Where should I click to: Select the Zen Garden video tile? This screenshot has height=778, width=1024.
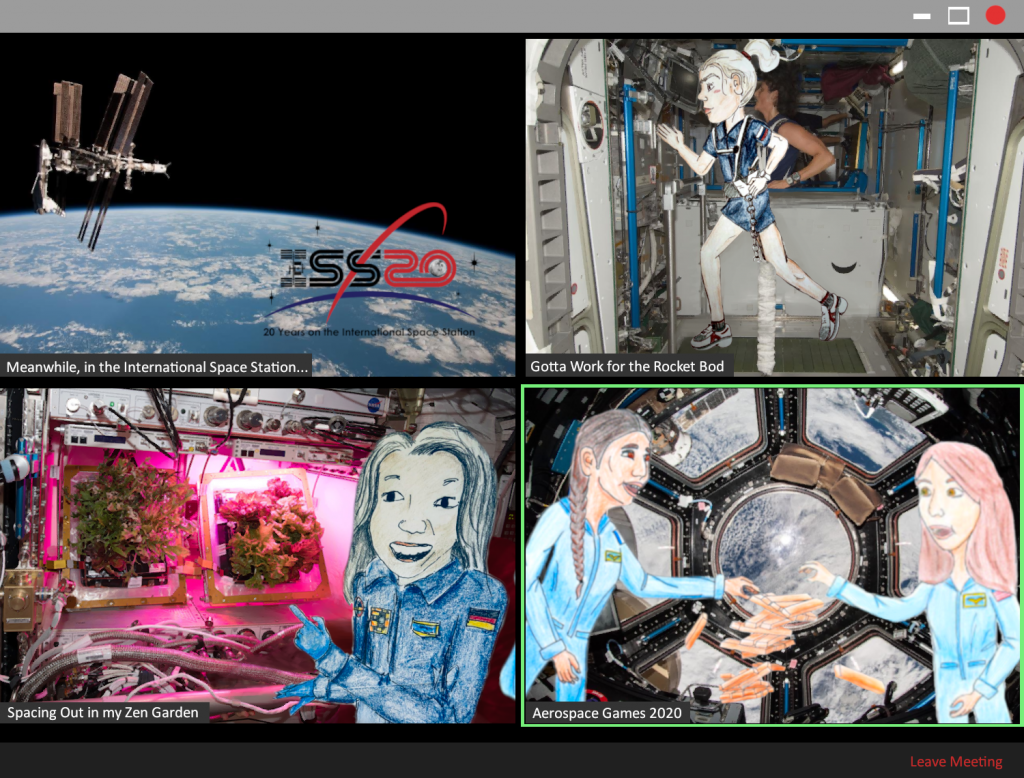pos(257,555)
